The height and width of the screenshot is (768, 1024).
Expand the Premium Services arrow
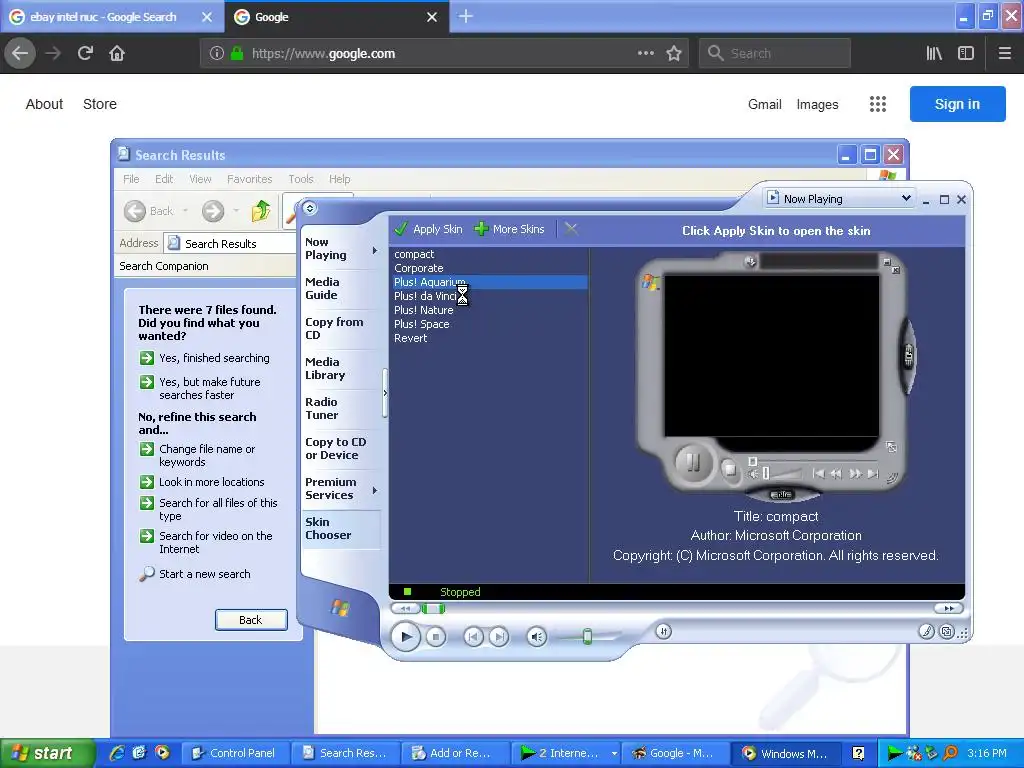click(x=375, y=490)
